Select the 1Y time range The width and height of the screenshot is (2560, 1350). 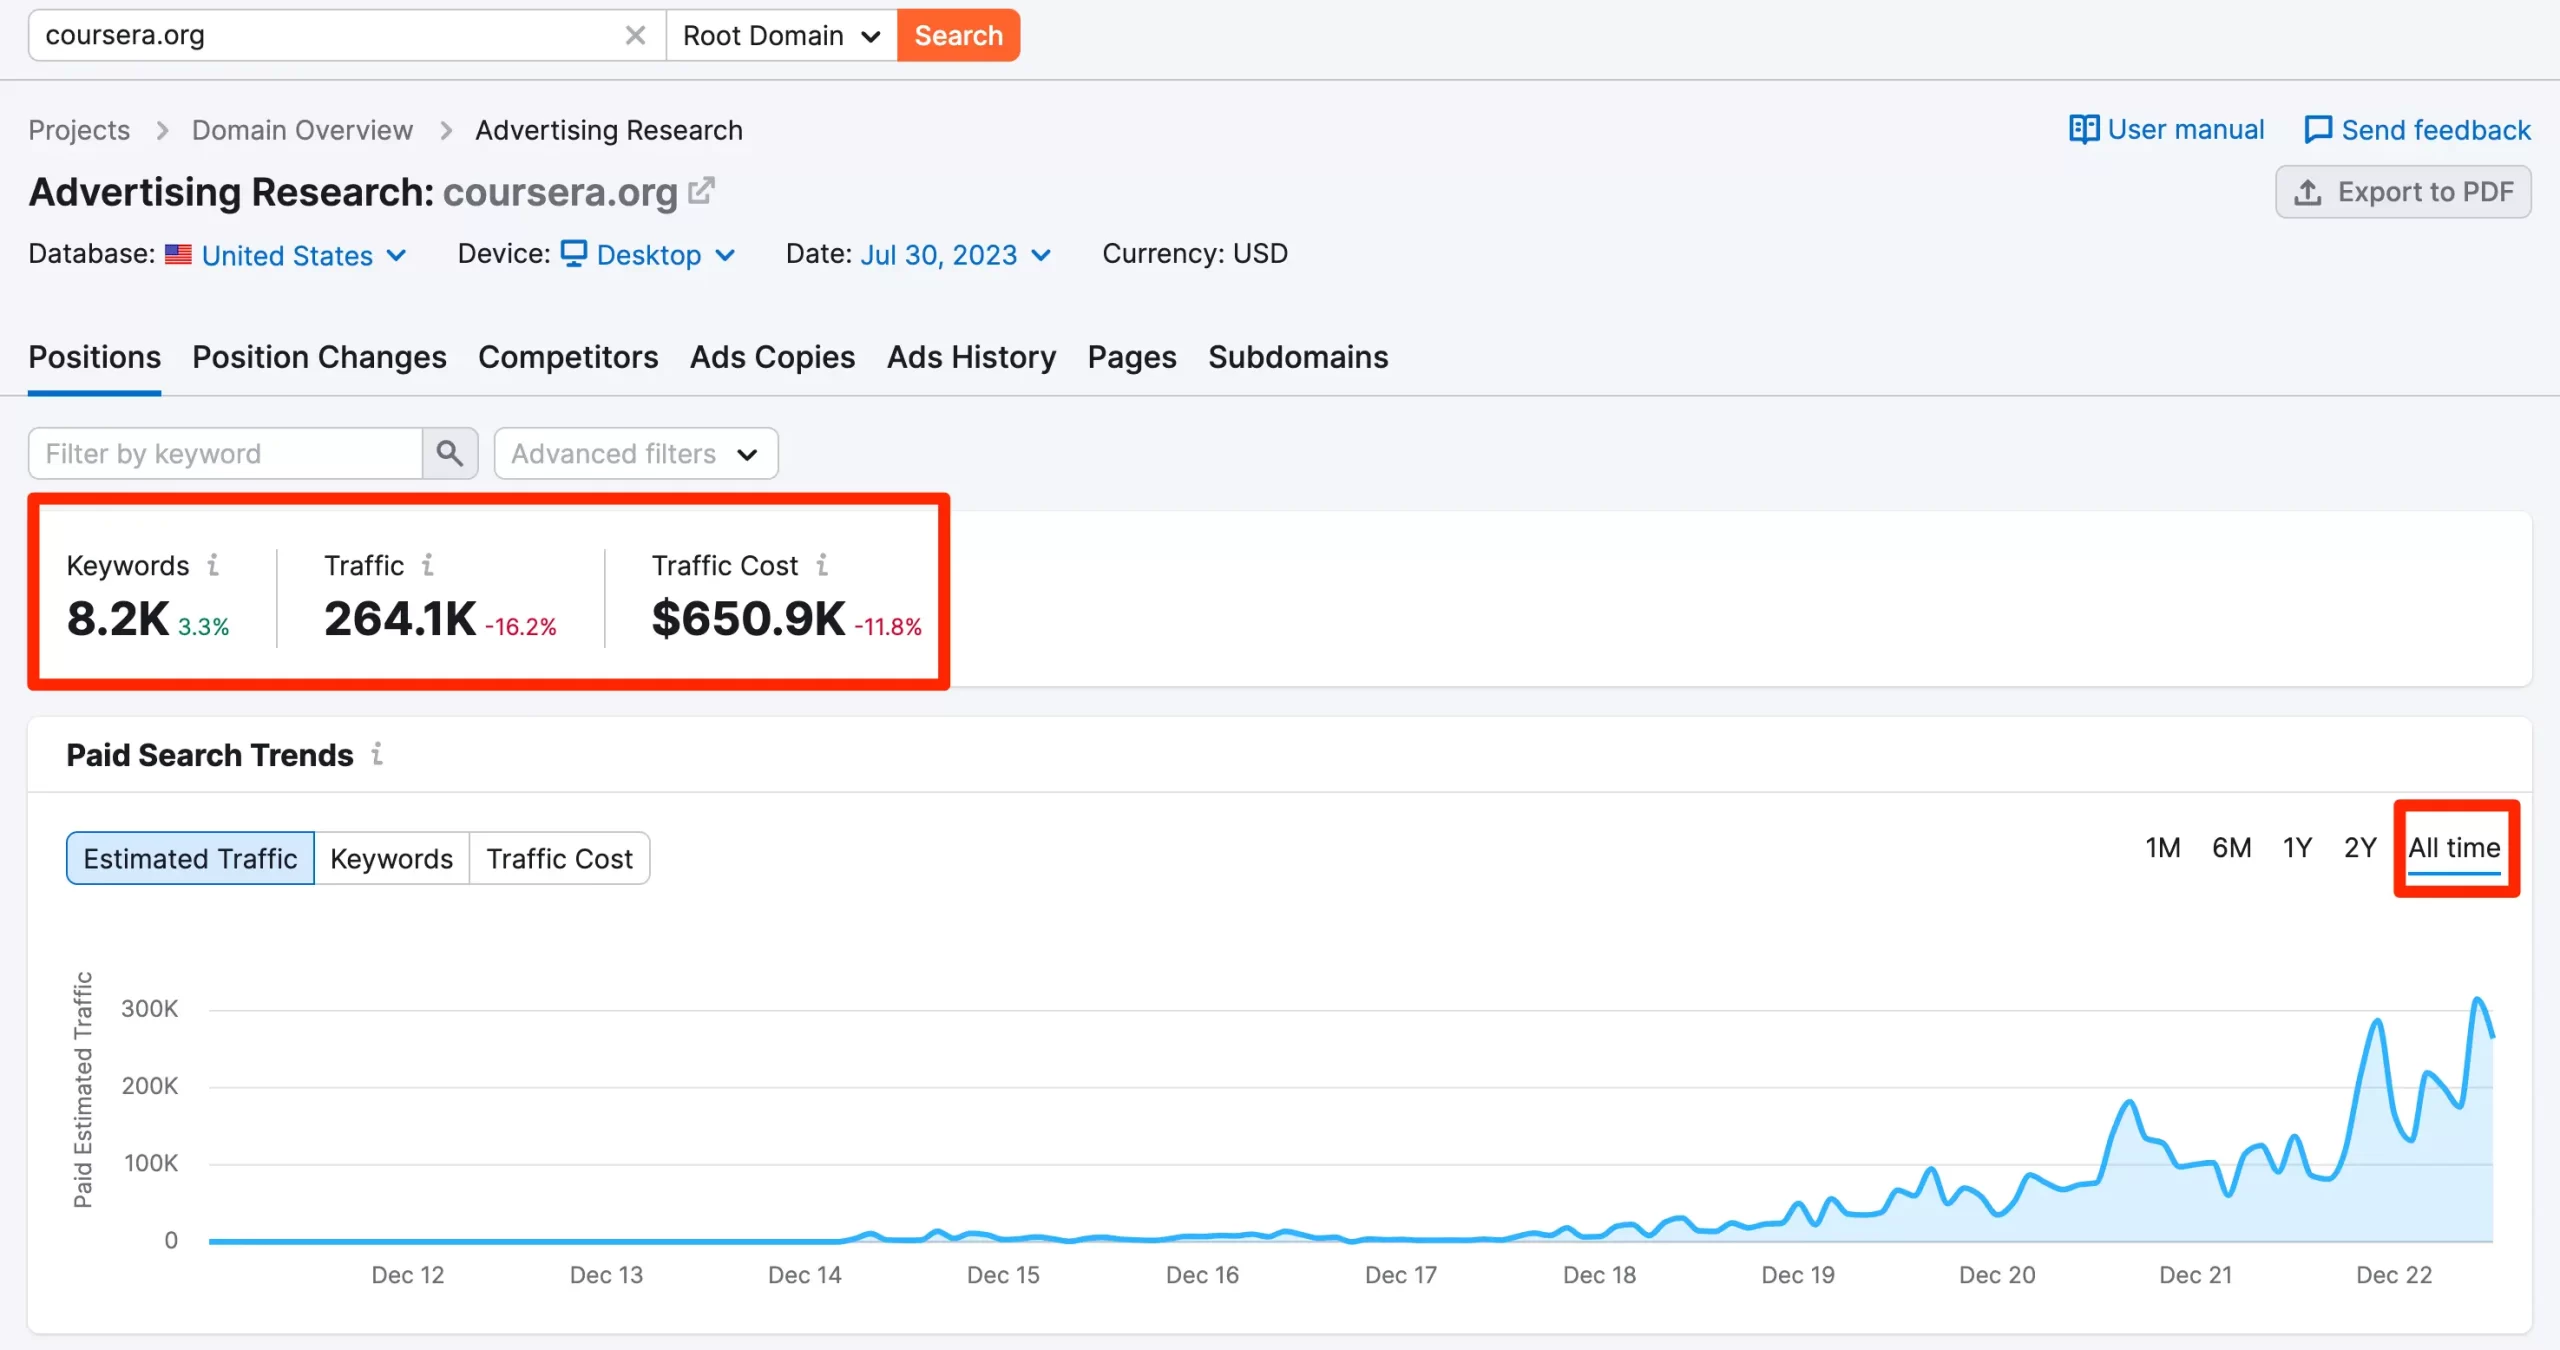click(x=2297, y=848)
